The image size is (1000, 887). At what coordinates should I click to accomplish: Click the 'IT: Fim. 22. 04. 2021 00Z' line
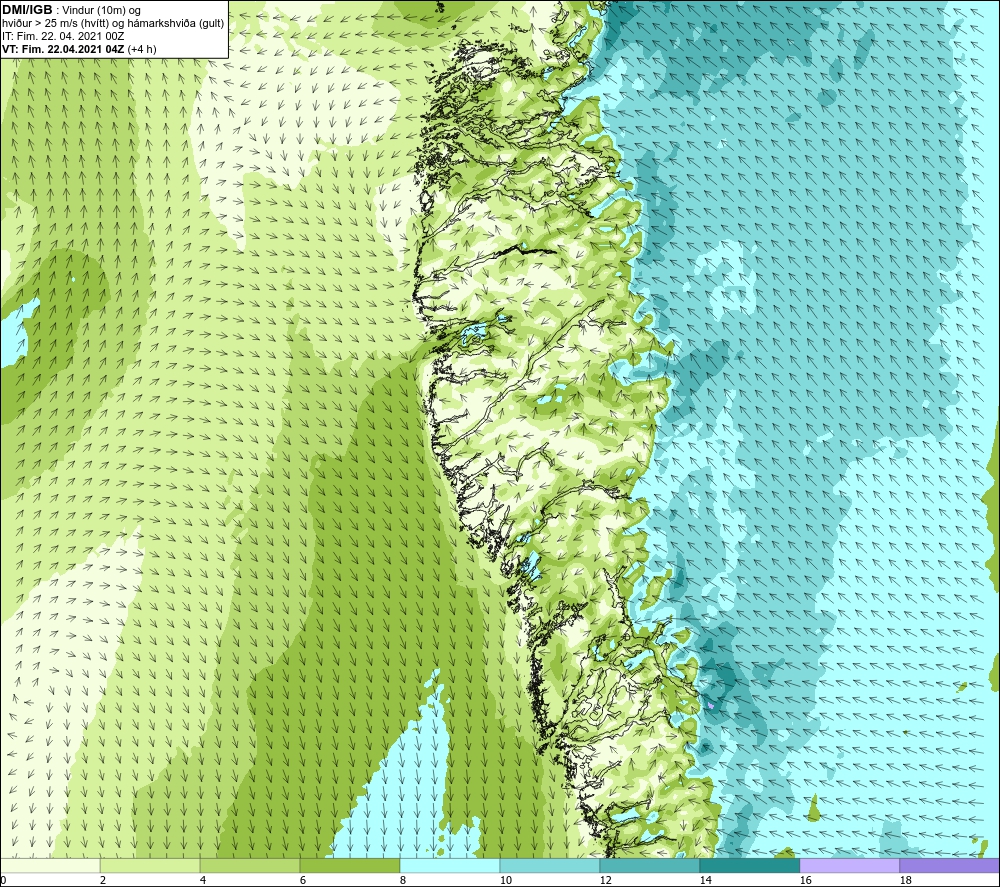pyautogui.click(x=63, y=36)
